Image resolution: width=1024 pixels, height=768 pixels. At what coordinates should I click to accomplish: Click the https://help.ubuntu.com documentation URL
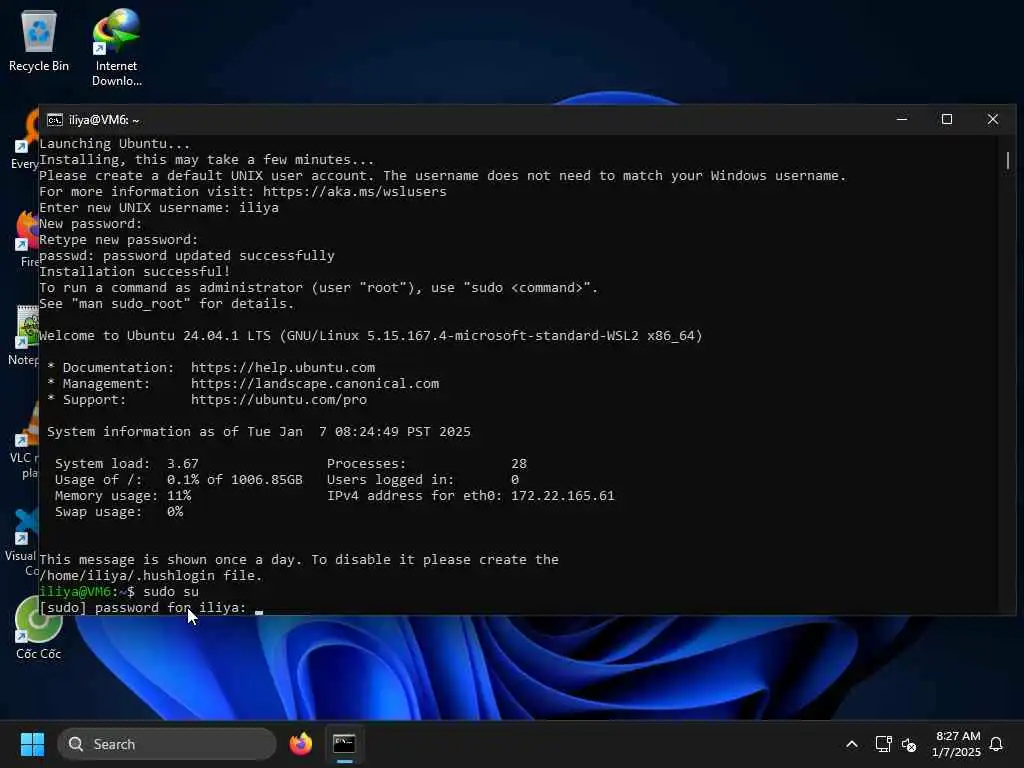(x=283, y=368)
